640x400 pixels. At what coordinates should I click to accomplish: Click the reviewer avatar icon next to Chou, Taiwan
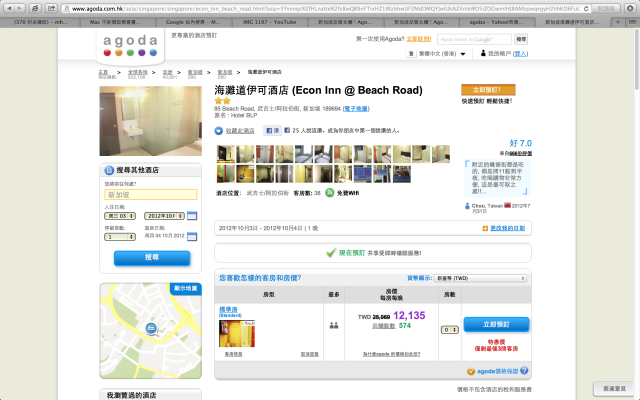(x=467, y=206)
